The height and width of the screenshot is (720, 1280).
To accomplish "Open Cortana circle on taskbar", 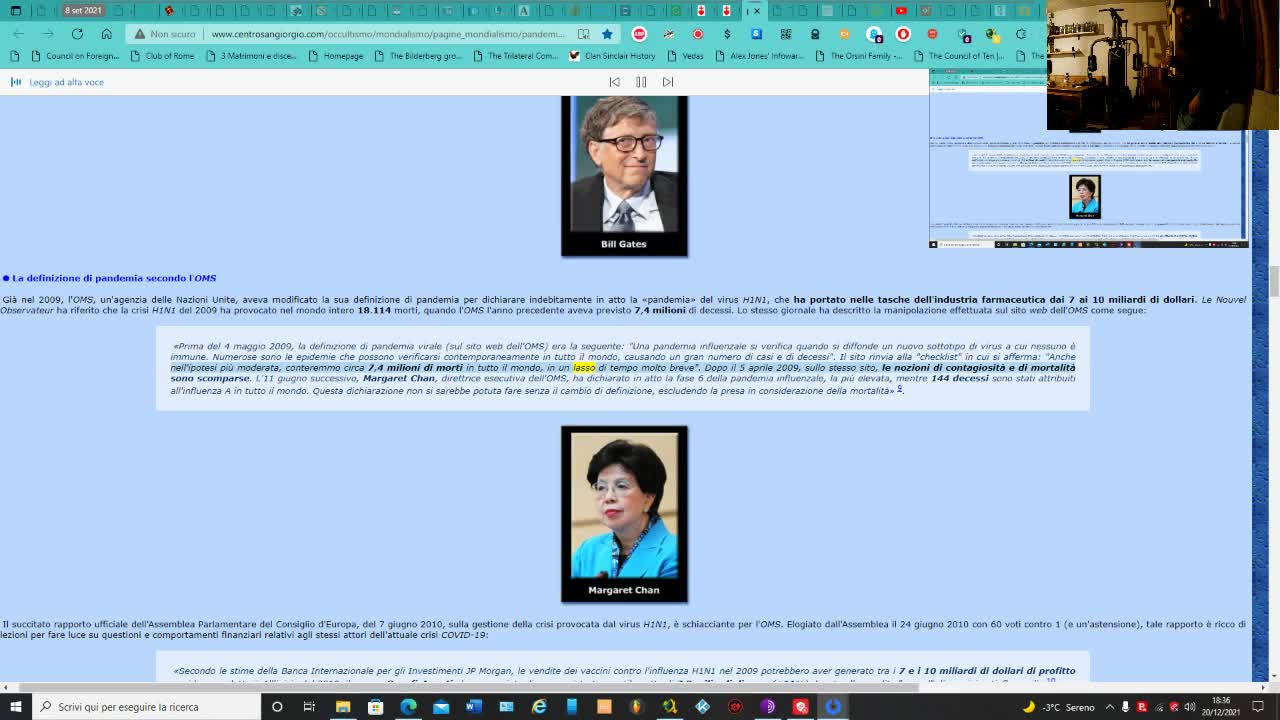I will tap(277, 707).
